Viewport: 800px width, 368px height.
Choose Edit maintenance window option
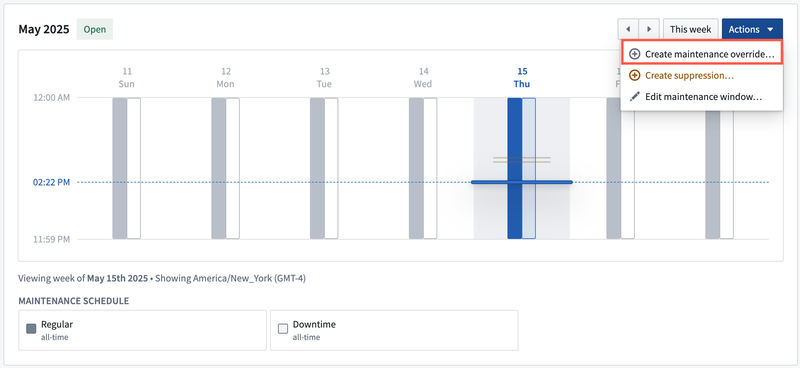click(702, 96)
